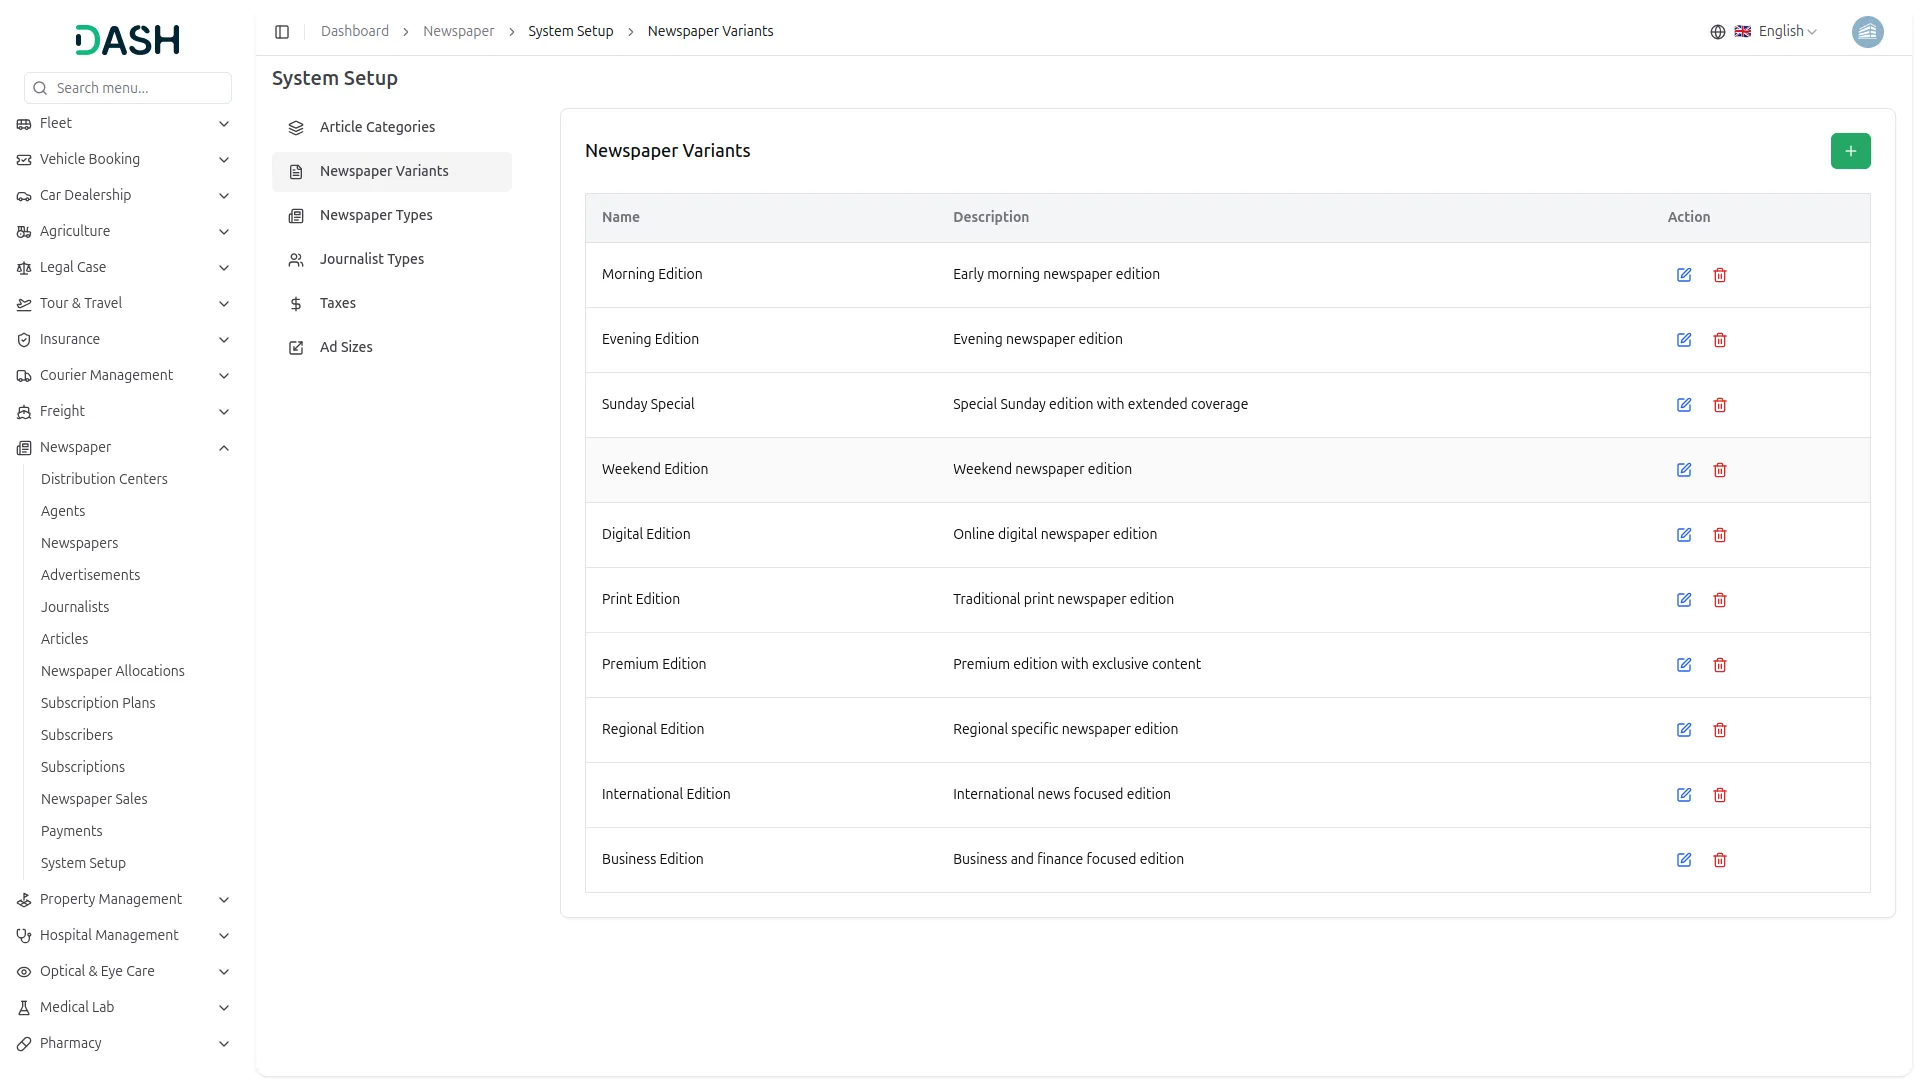This screenshot has height=1080, width=1920.
Task: Edit the Morning Edition variant
Action: pyautogui.click(x=1684, y=275)
